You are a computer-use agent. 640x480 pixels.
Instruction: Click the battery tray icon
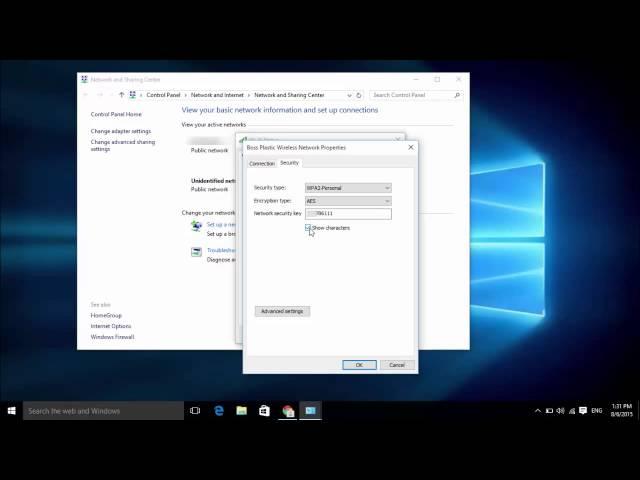tap(549, 411)
